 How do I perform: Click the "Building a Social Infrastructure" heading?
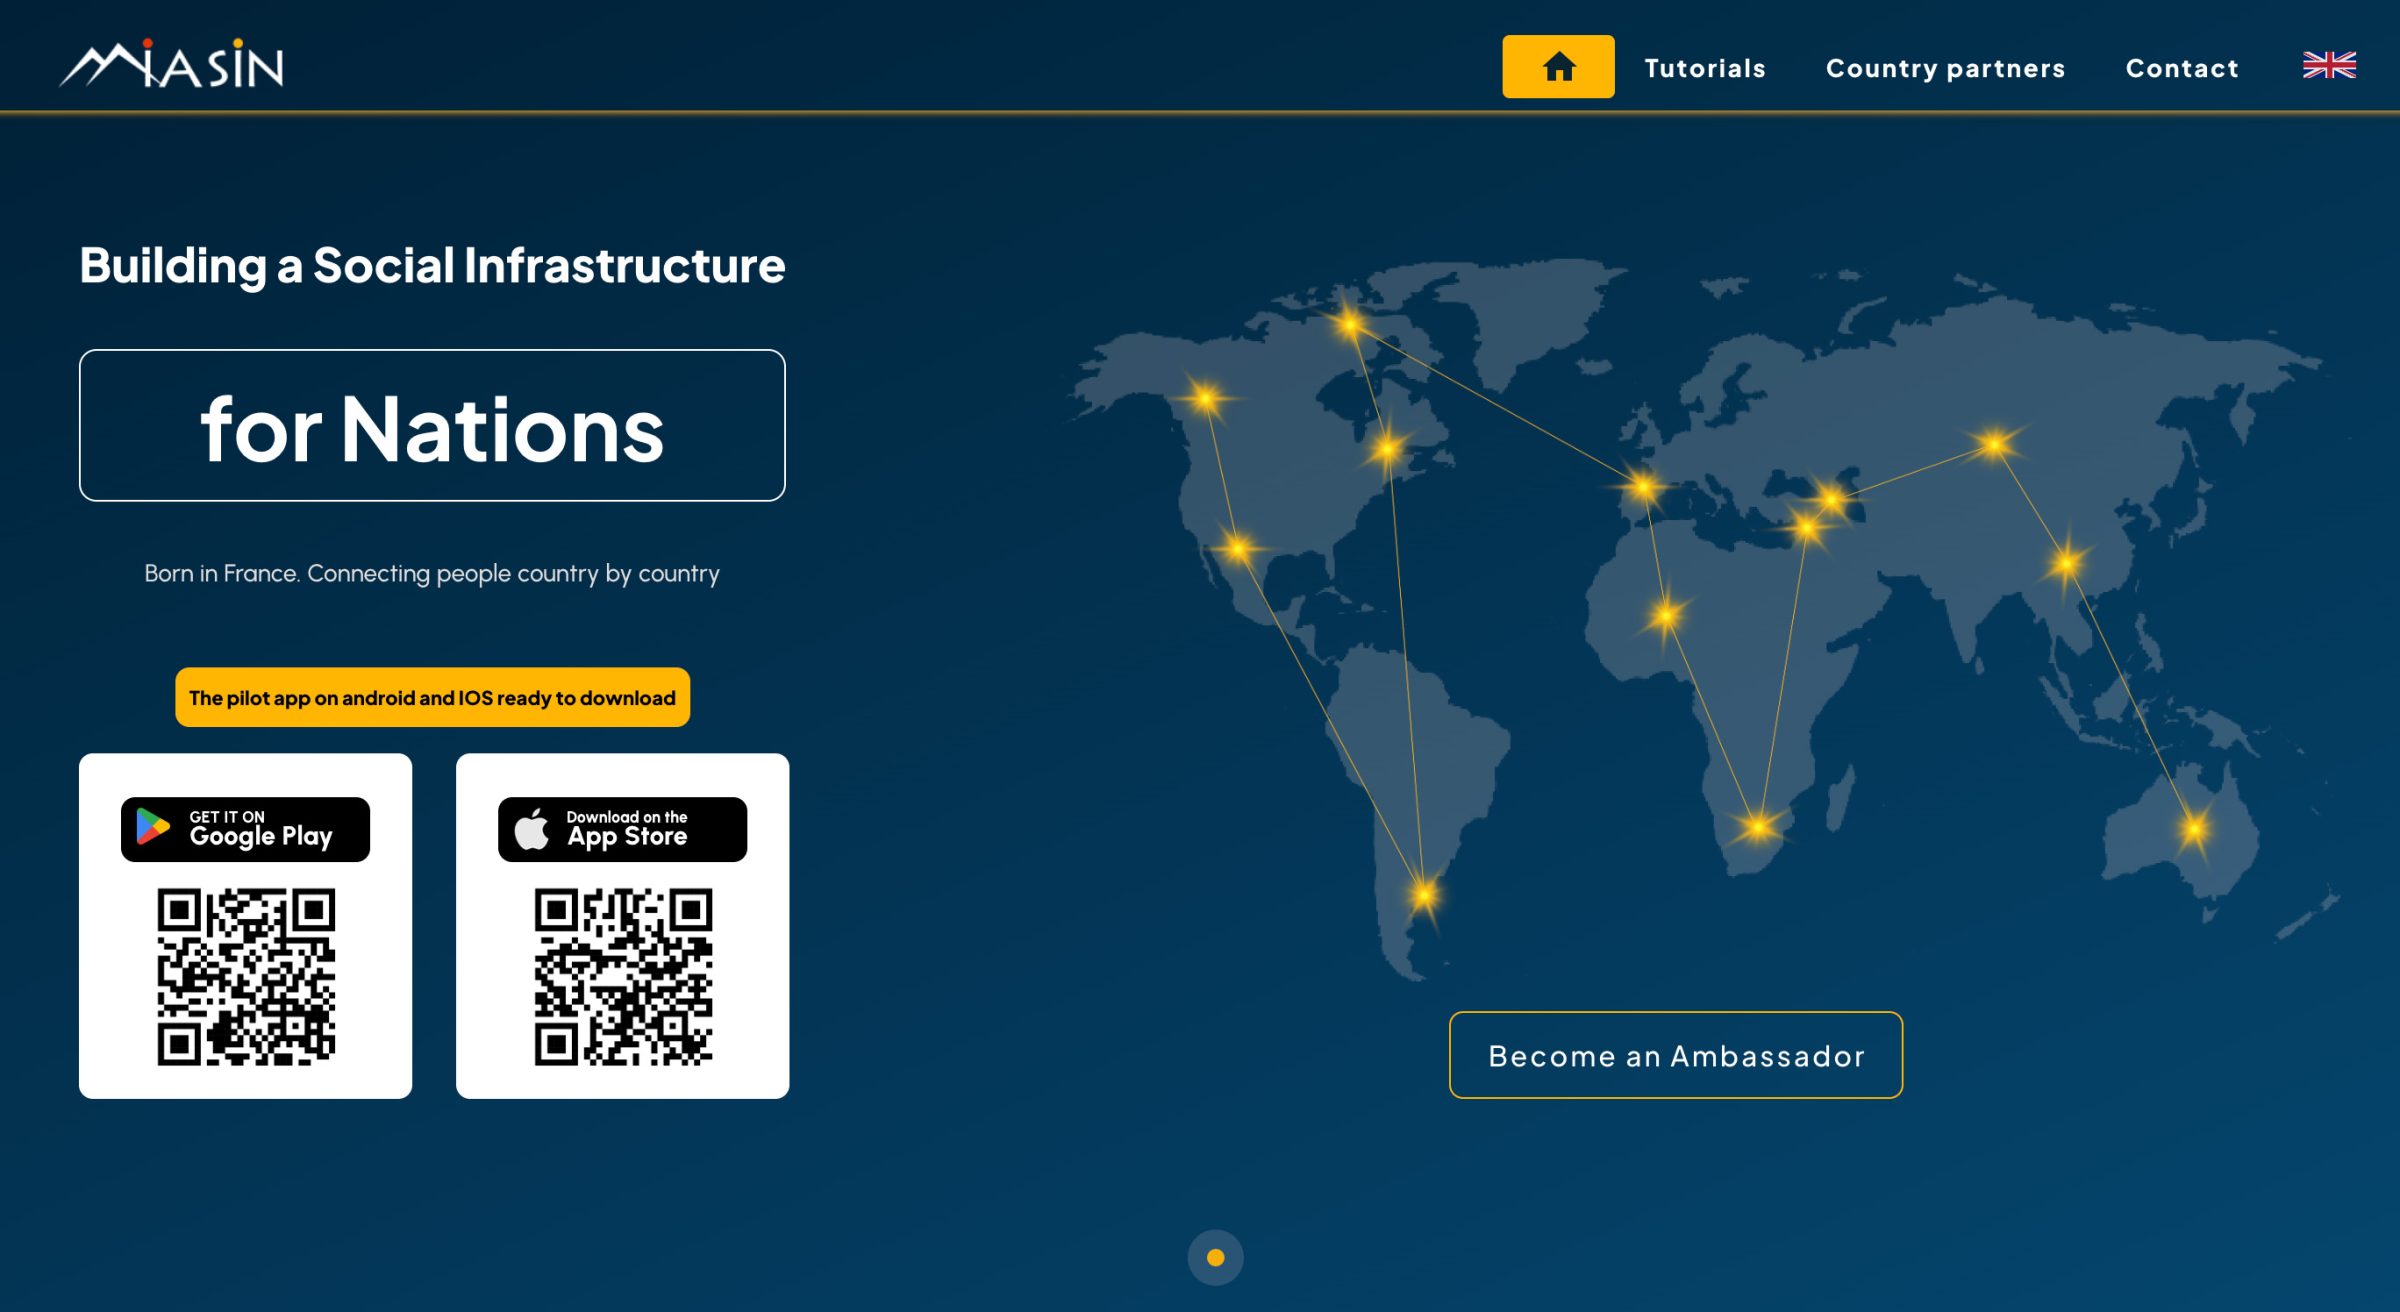pos(432,265)
